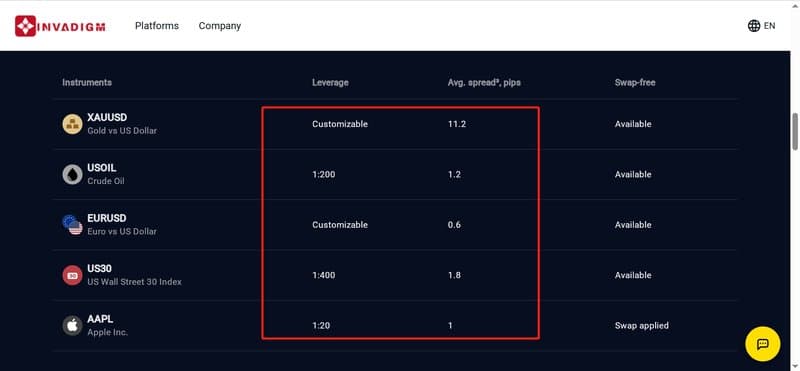Image resolution: width=800 pixels, height=371 pixels.
Task: Click the Leverage column header
Action: [330, 82]
